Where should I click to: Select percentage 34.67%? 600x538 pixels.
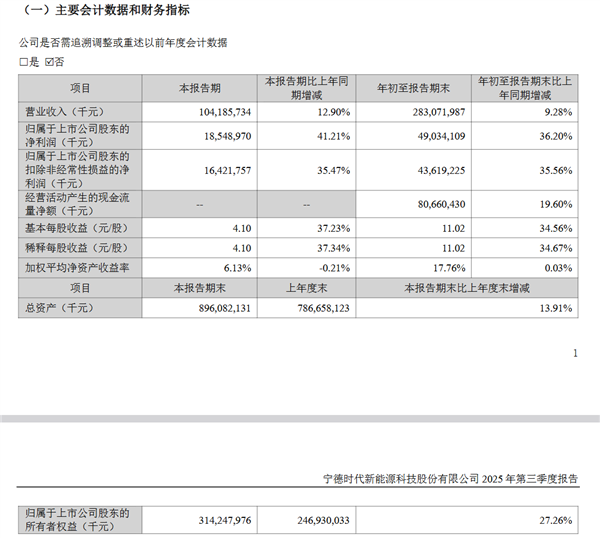pyautogui.click(x=556, y=248)
